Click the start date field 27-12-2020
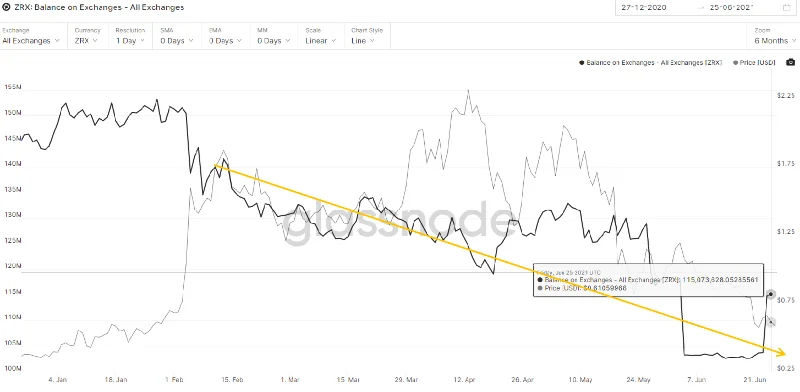 point(644,8)
